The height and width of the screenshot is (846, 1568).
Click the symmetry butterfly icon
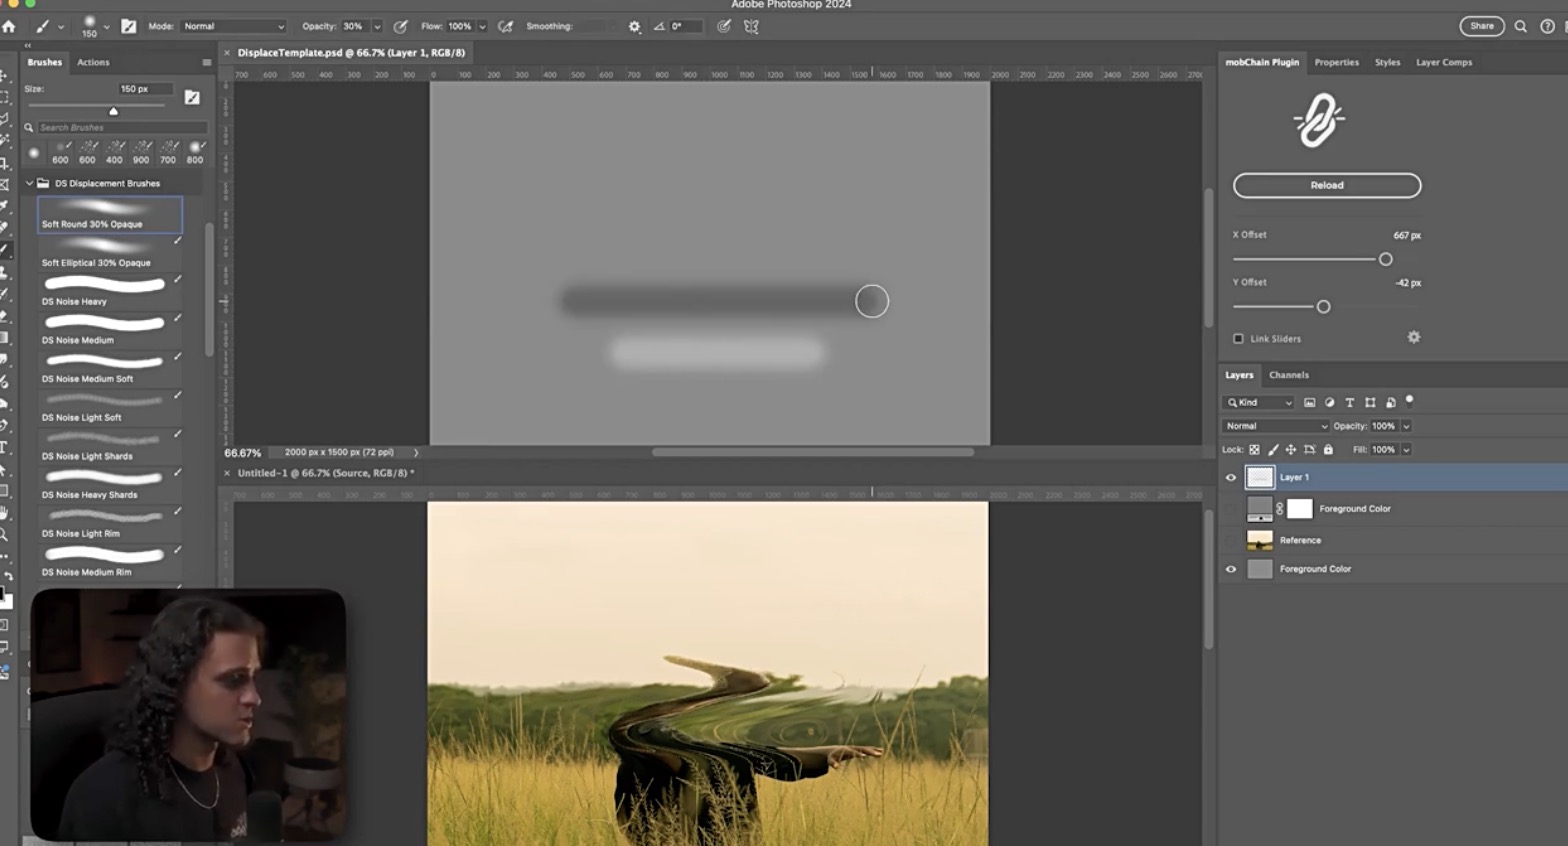751,27
